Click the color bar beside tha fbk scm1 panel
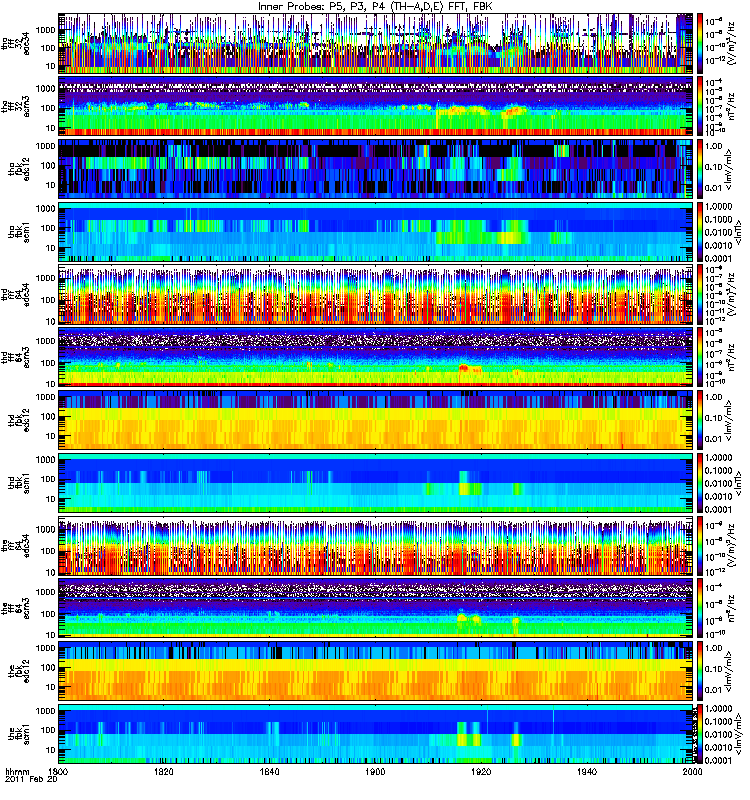Screen dimensions: 750x800 click(700, 232)
